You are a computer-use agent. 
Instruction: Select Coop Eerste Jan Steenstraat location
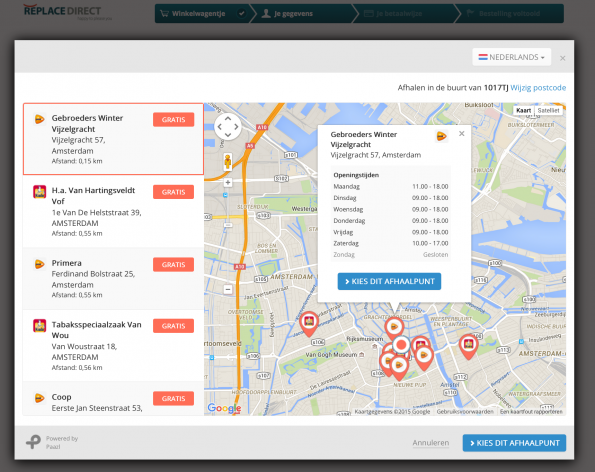[113, 399]
